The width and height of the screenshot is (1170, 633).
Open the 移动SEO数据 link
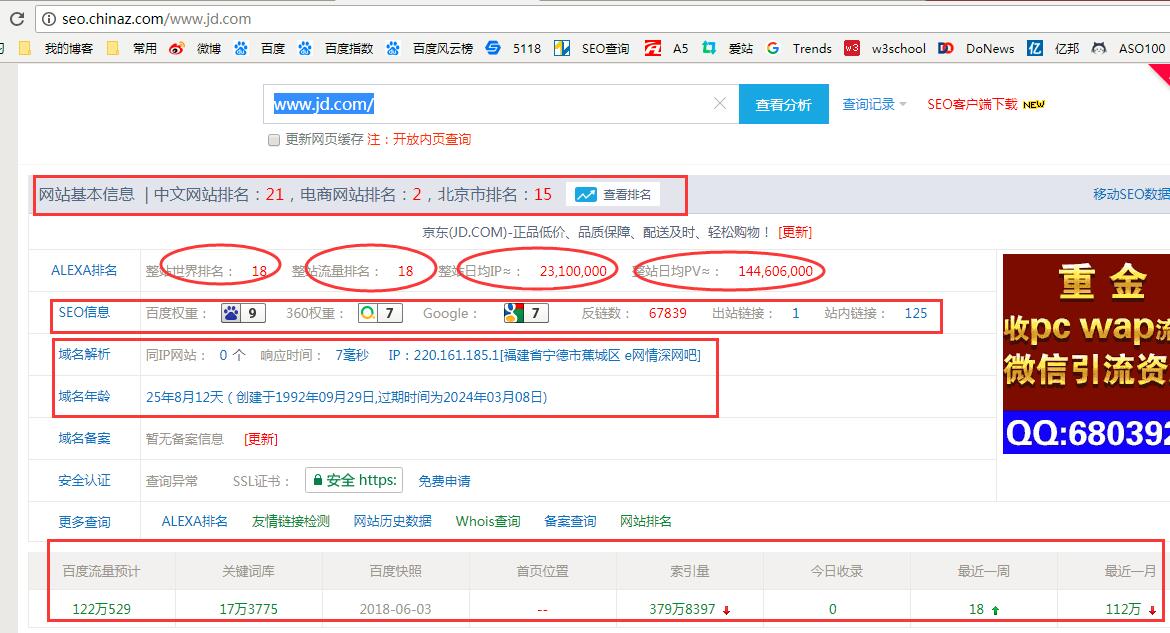coord(1132,194)
